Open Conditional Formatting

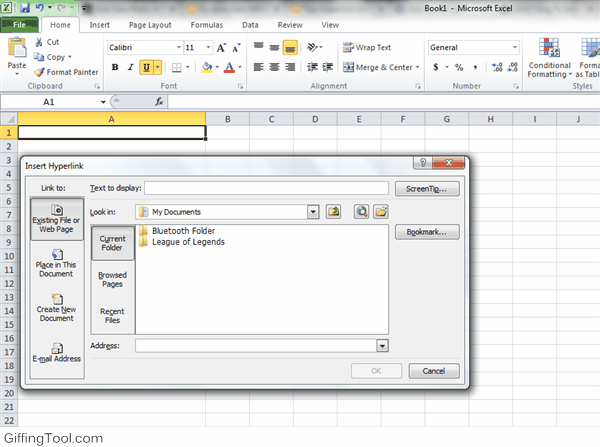click(x=549, y=58)
